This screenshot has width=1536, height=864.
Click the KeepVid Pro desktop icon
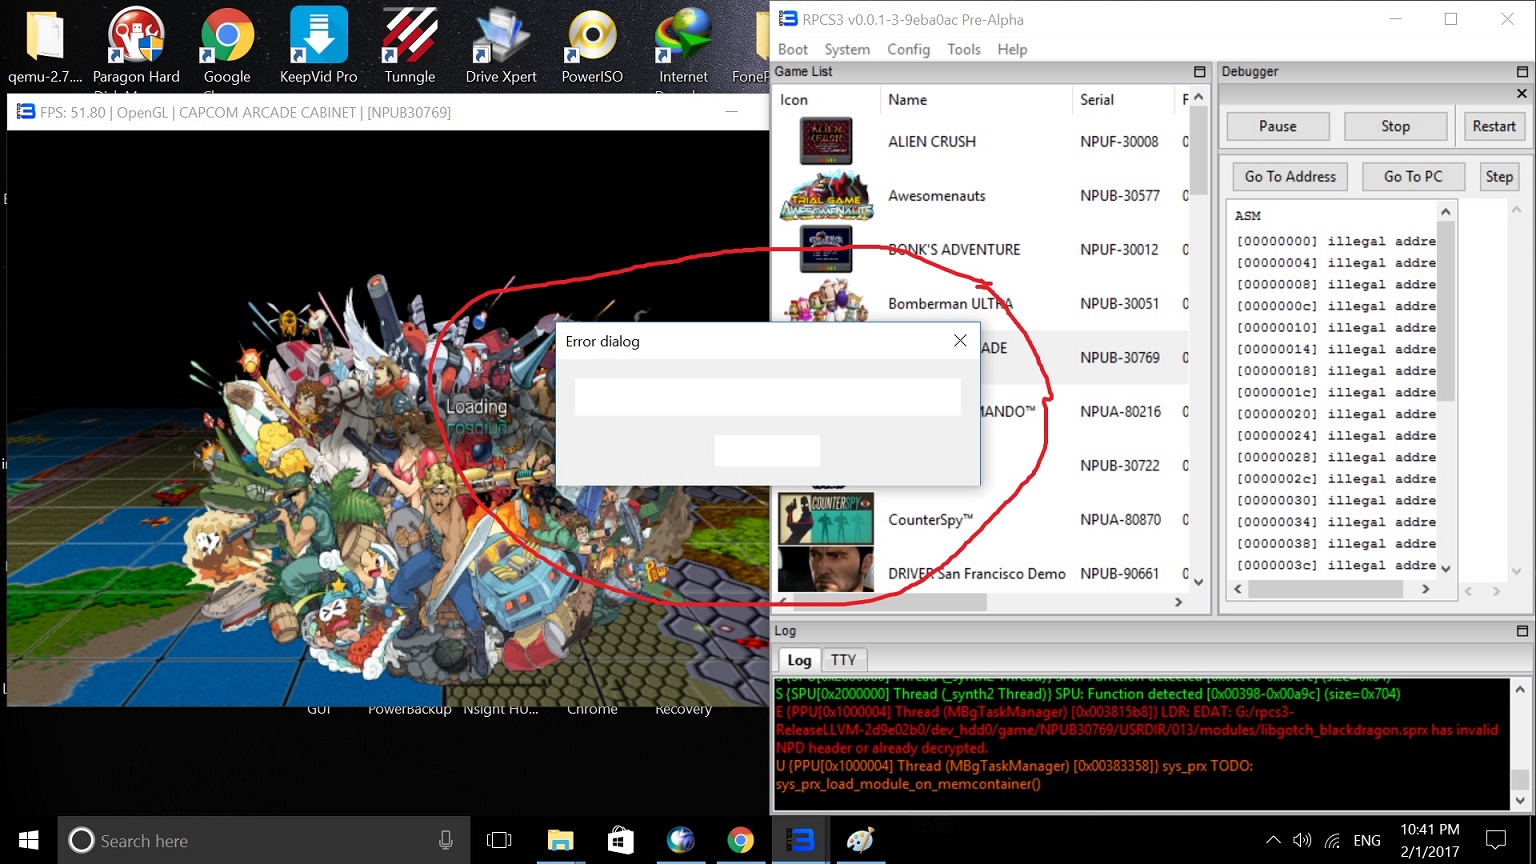point(318,46)
